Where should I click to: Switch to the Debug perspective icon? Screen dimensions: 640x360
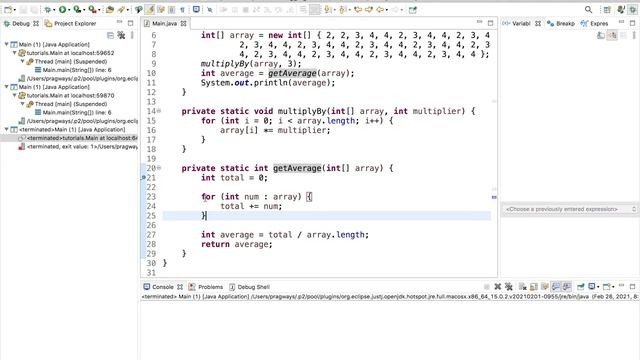(632, 9)
